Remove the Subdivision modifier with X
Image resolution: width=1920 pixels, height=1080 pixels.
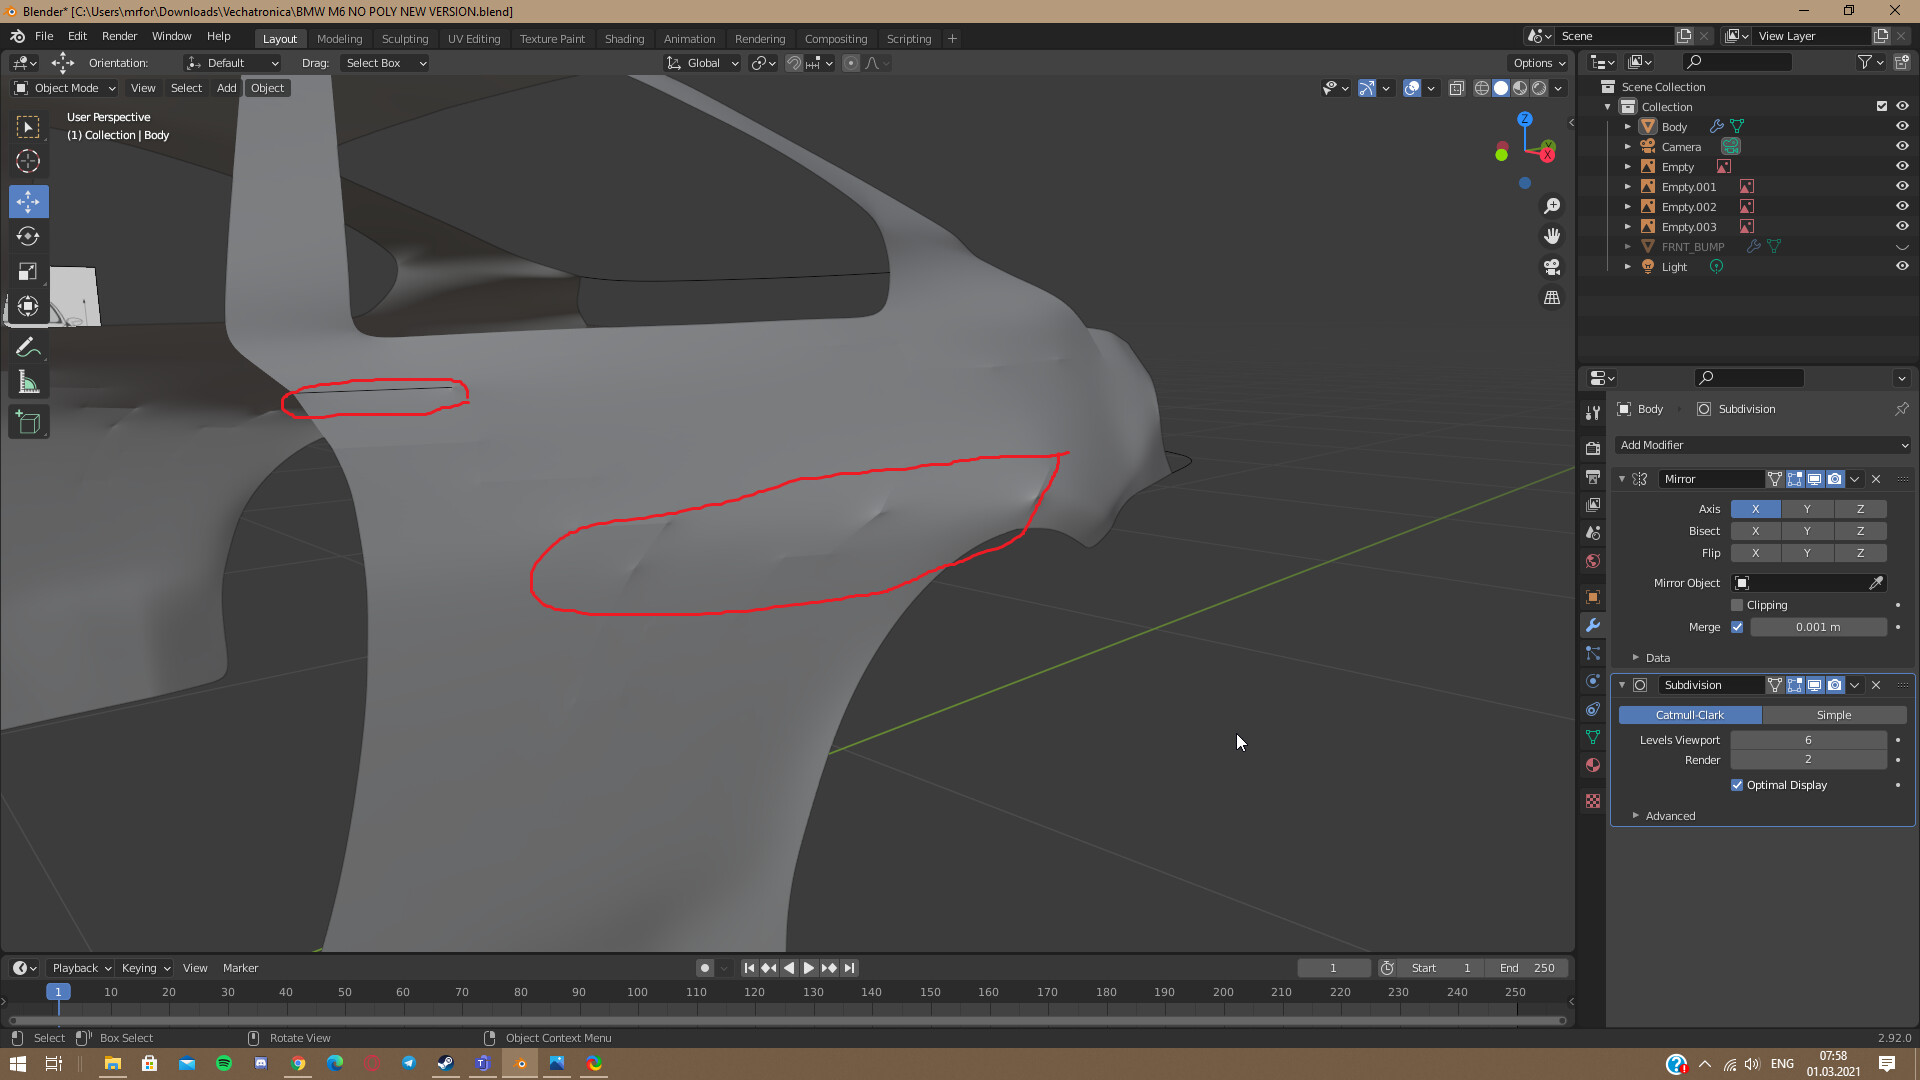coord(1876,685)
